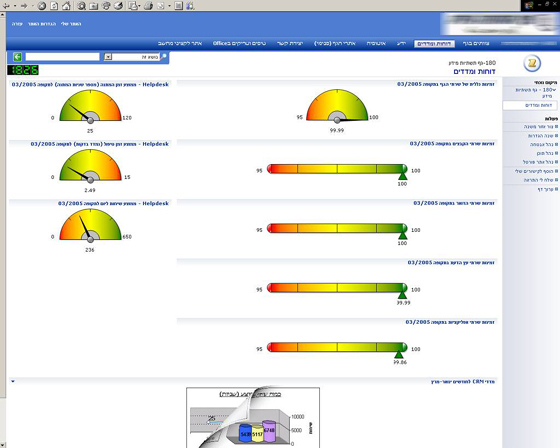The width and height of the screenshot is (560, 448).
Task: Collapse the CRM section with its small arrow
Action: click(x=13, y=382)
